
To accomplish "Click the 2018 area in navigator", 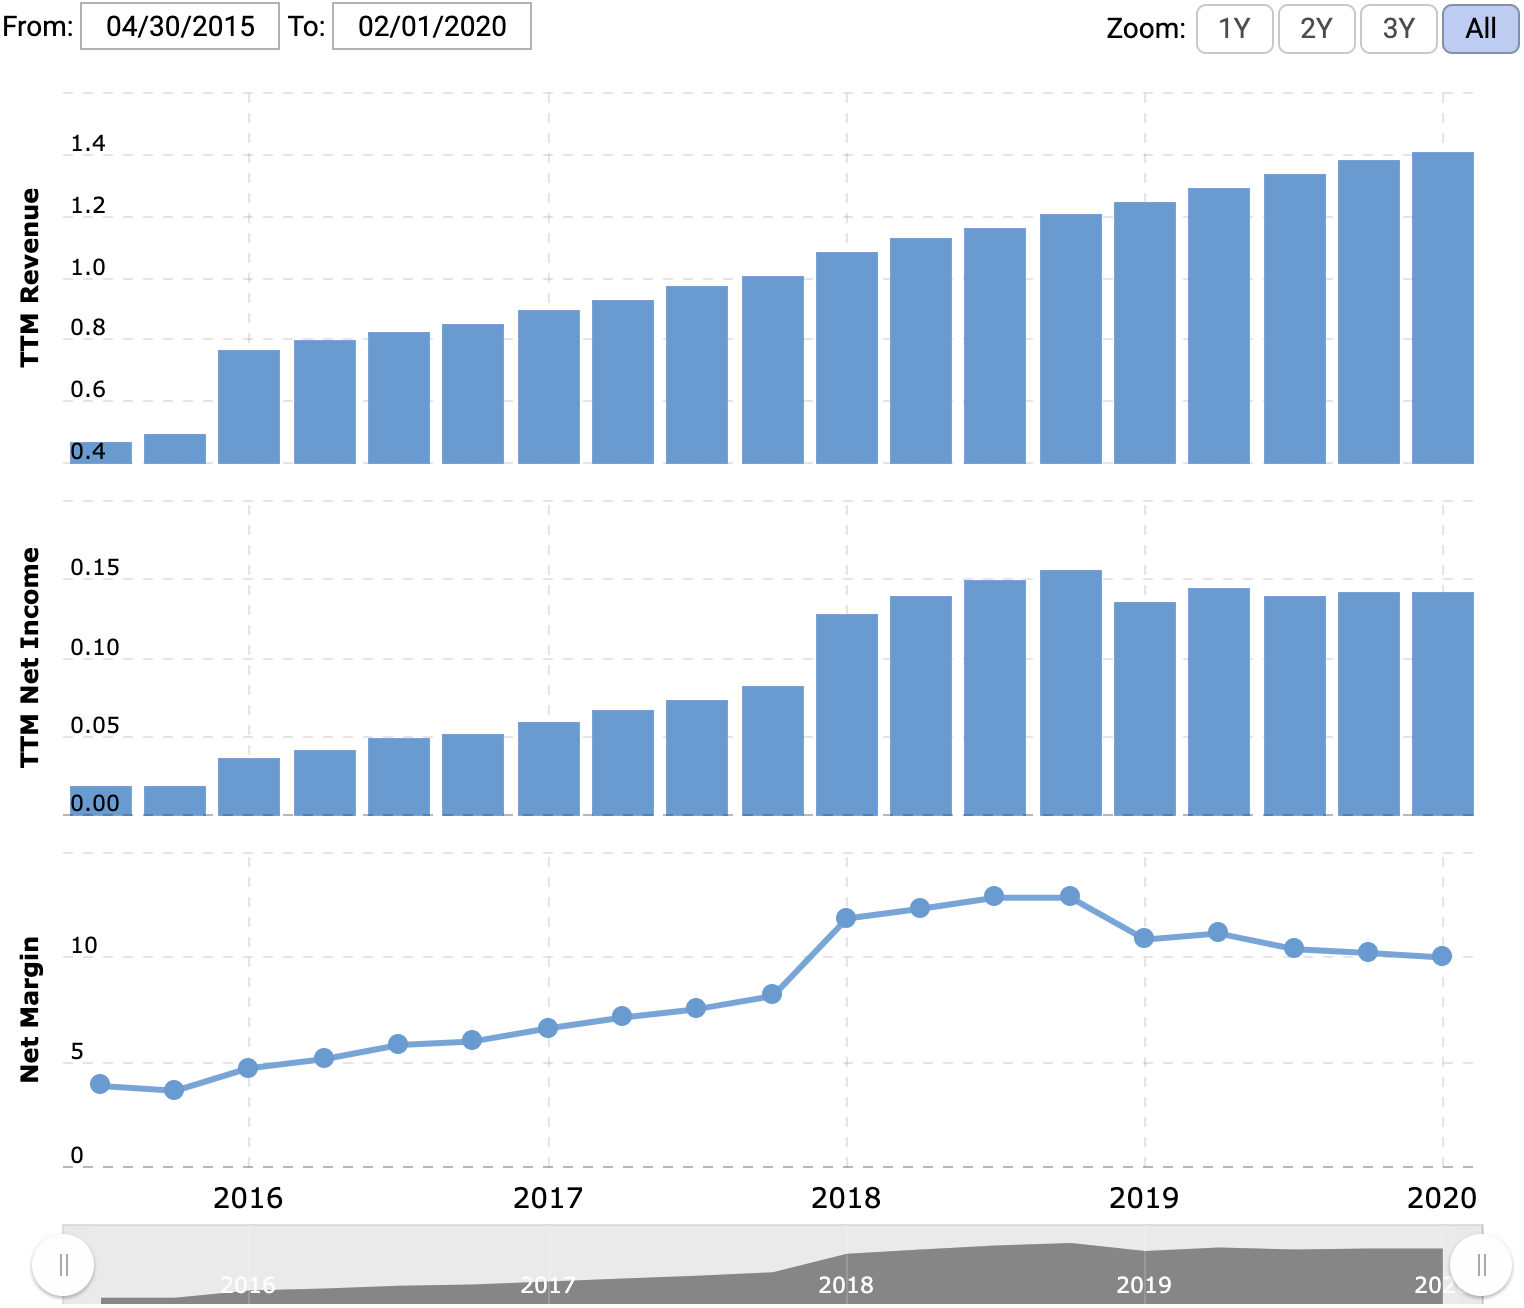I will tap(846, 1284).
